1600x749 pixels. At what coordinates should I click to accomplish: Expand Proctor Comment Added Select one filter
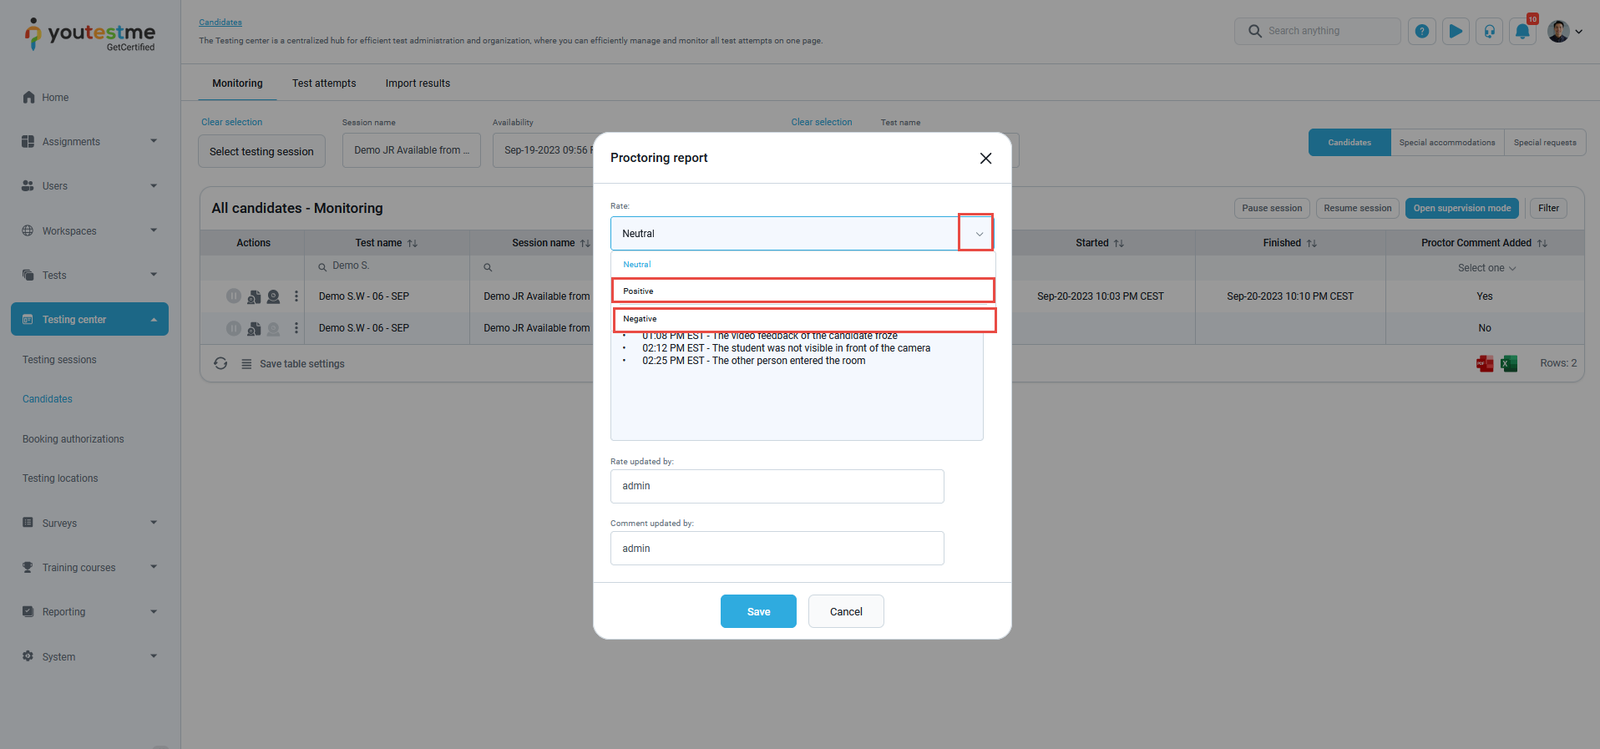coord(1486,268)
